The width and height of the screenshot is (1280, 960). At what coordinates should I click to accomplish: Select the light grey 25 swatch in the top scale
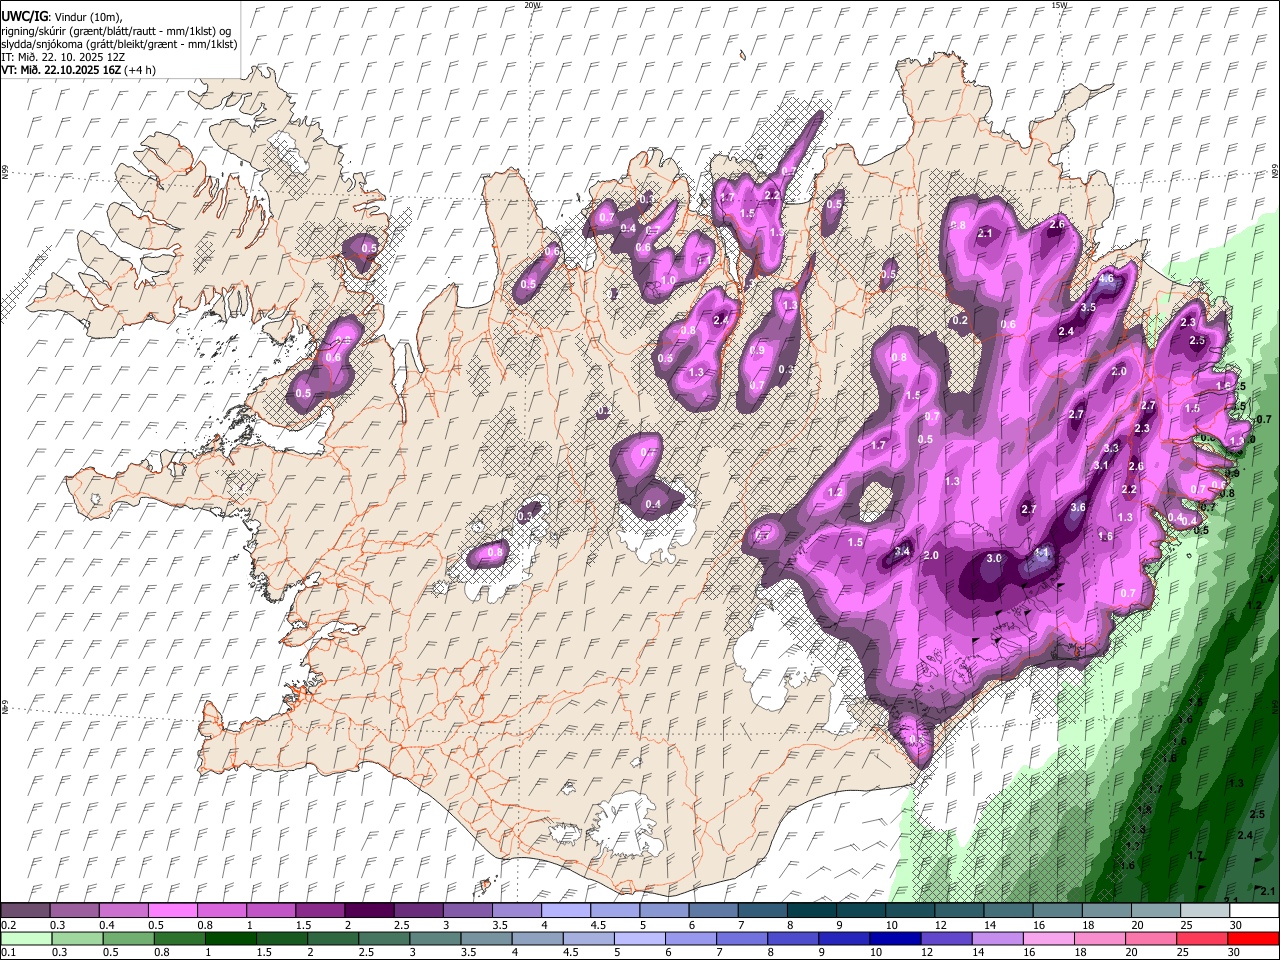tap(1205, 911)
